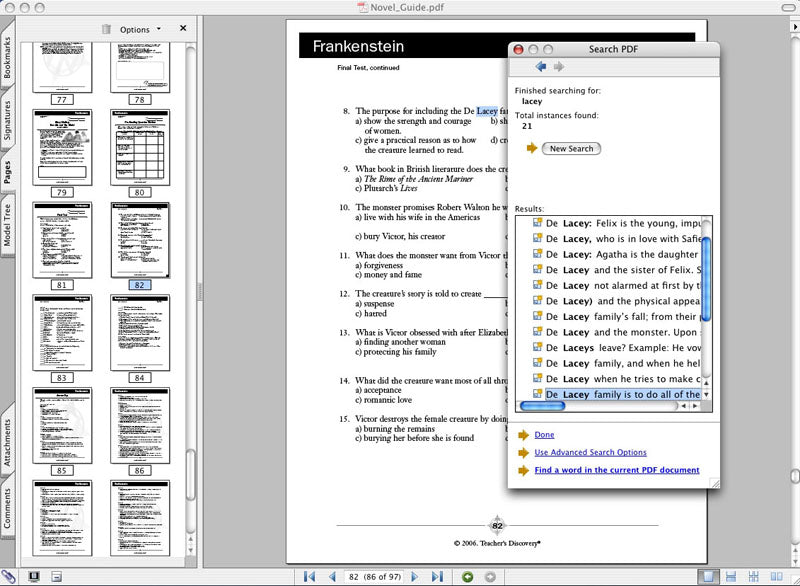
Task: Start a New Search
Action: click(570, 150)
